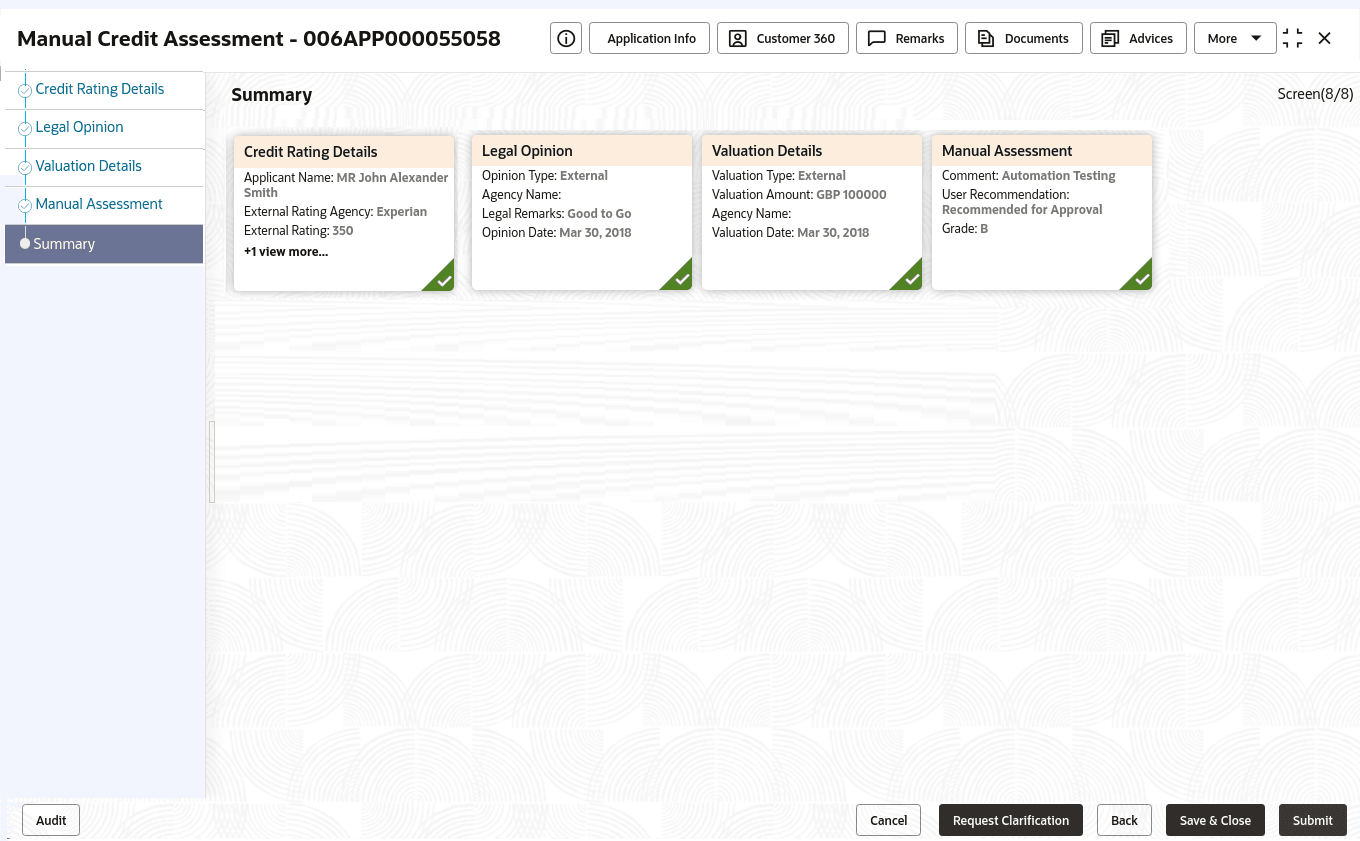Expand '+1 view more...' on Credit Rating card
The height and width of the screenshot is (841, 1360).
286,252
